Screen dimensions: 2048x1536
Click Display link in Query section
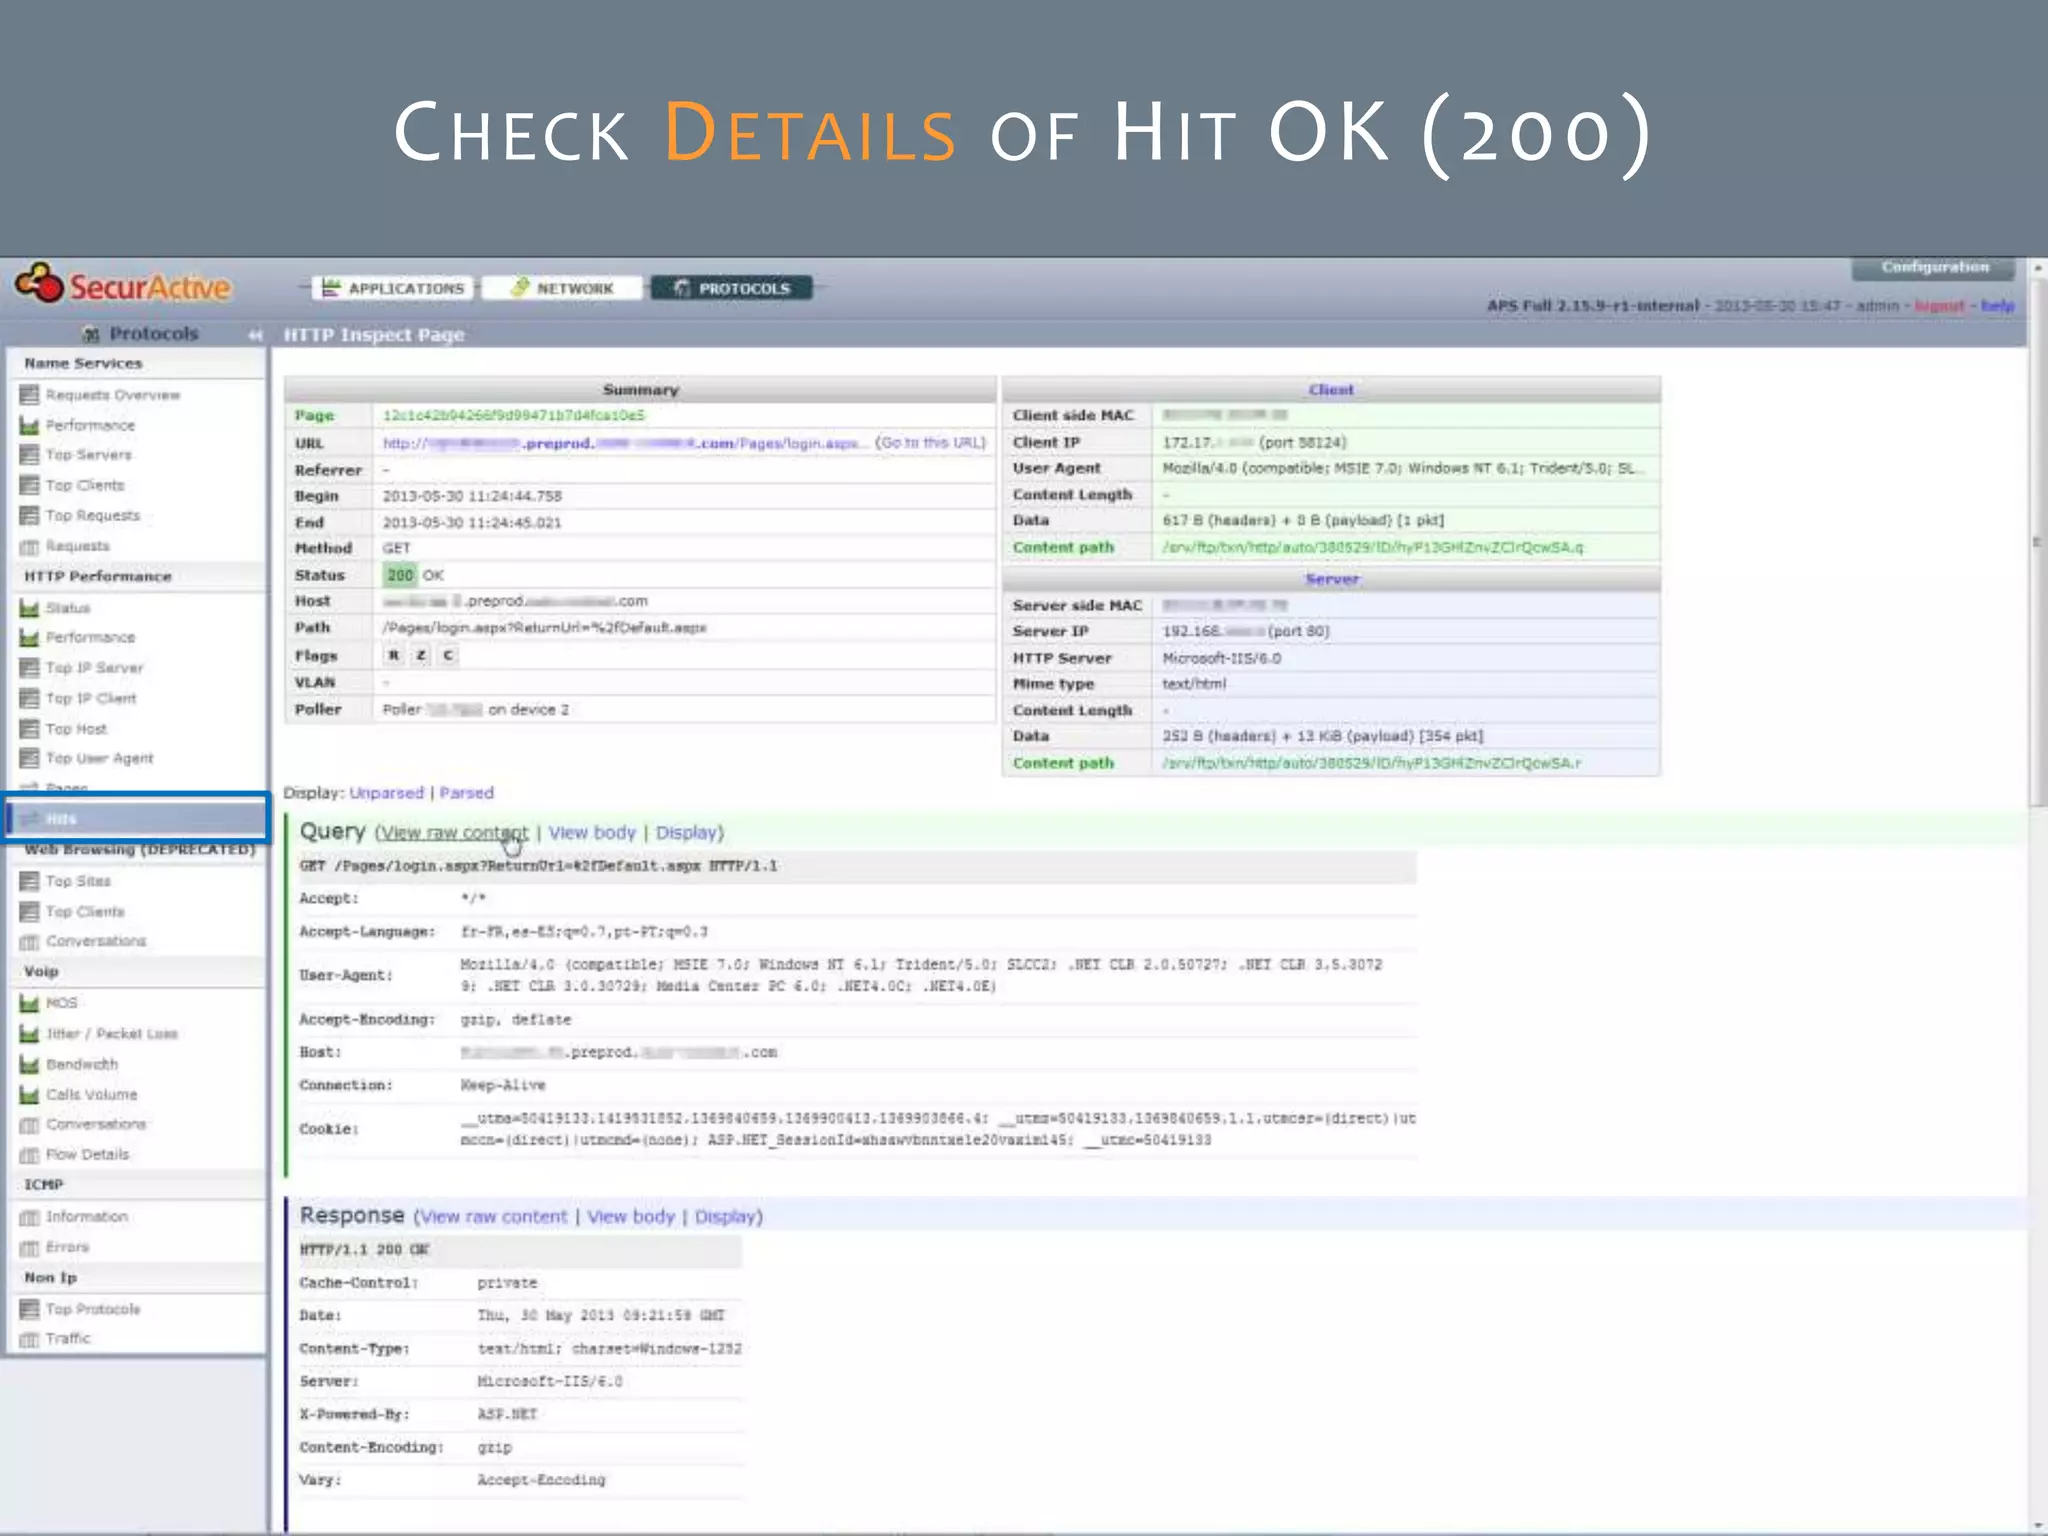coord(686,833)
